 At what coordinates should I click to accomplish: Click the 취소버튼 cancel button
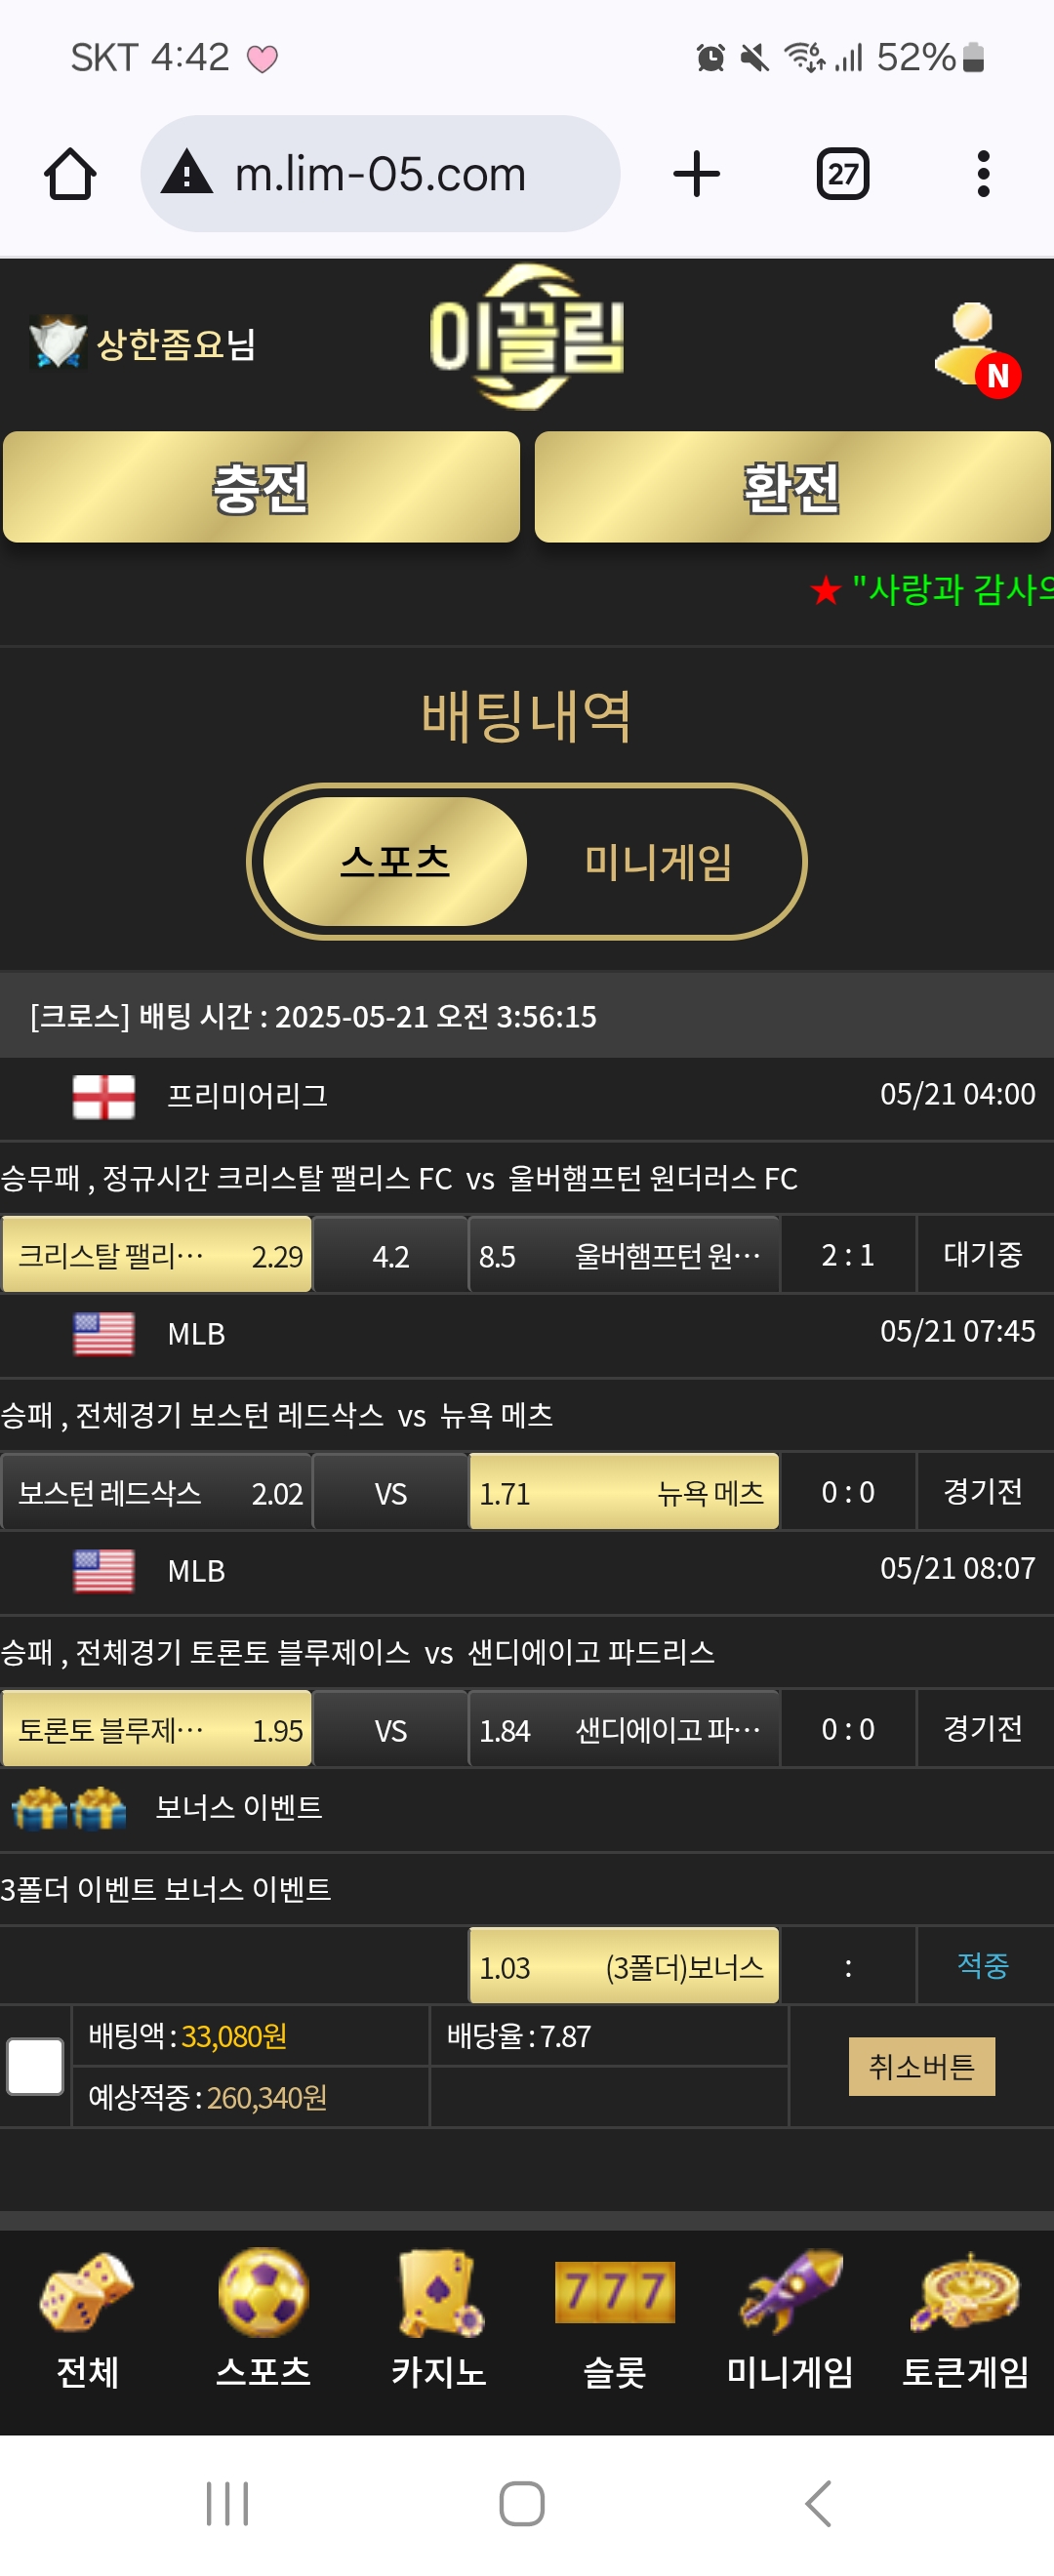(921, 2066)
